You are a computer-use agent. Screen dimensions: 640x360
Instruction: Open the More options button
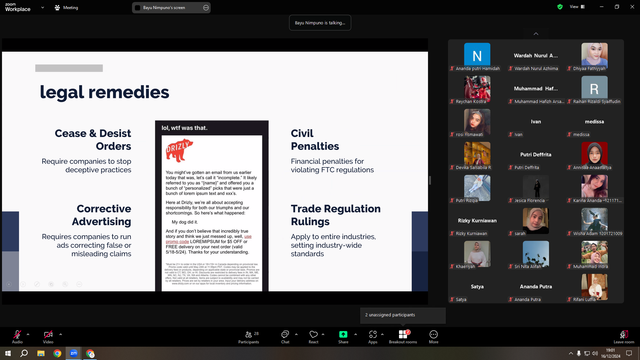(x=433, y=336)
